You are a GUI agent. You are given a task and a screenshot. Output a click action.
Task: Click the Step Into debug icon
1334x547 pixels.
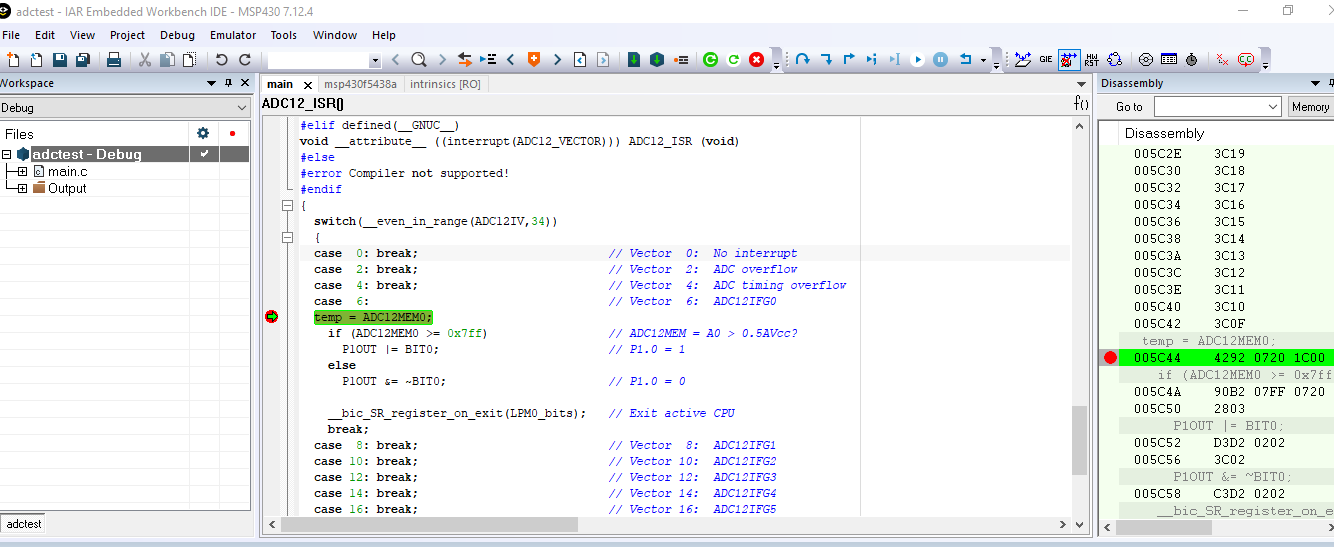tap(826, 60)
